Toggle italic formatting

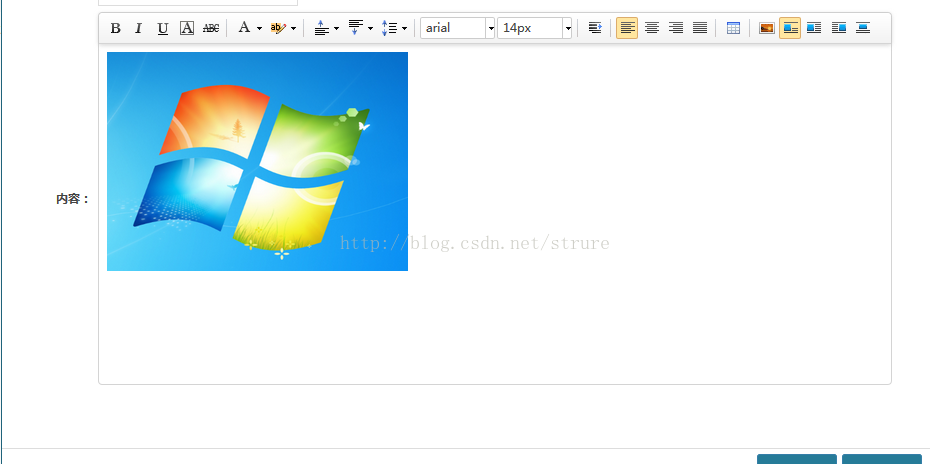(139, 28)
